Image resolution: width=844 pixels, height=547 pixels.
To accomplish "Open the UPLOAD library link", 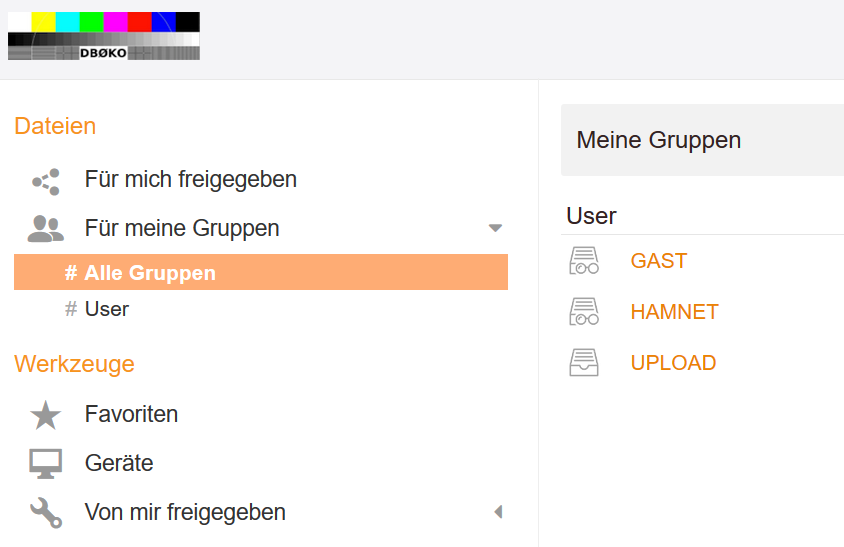I will [673, 363].
